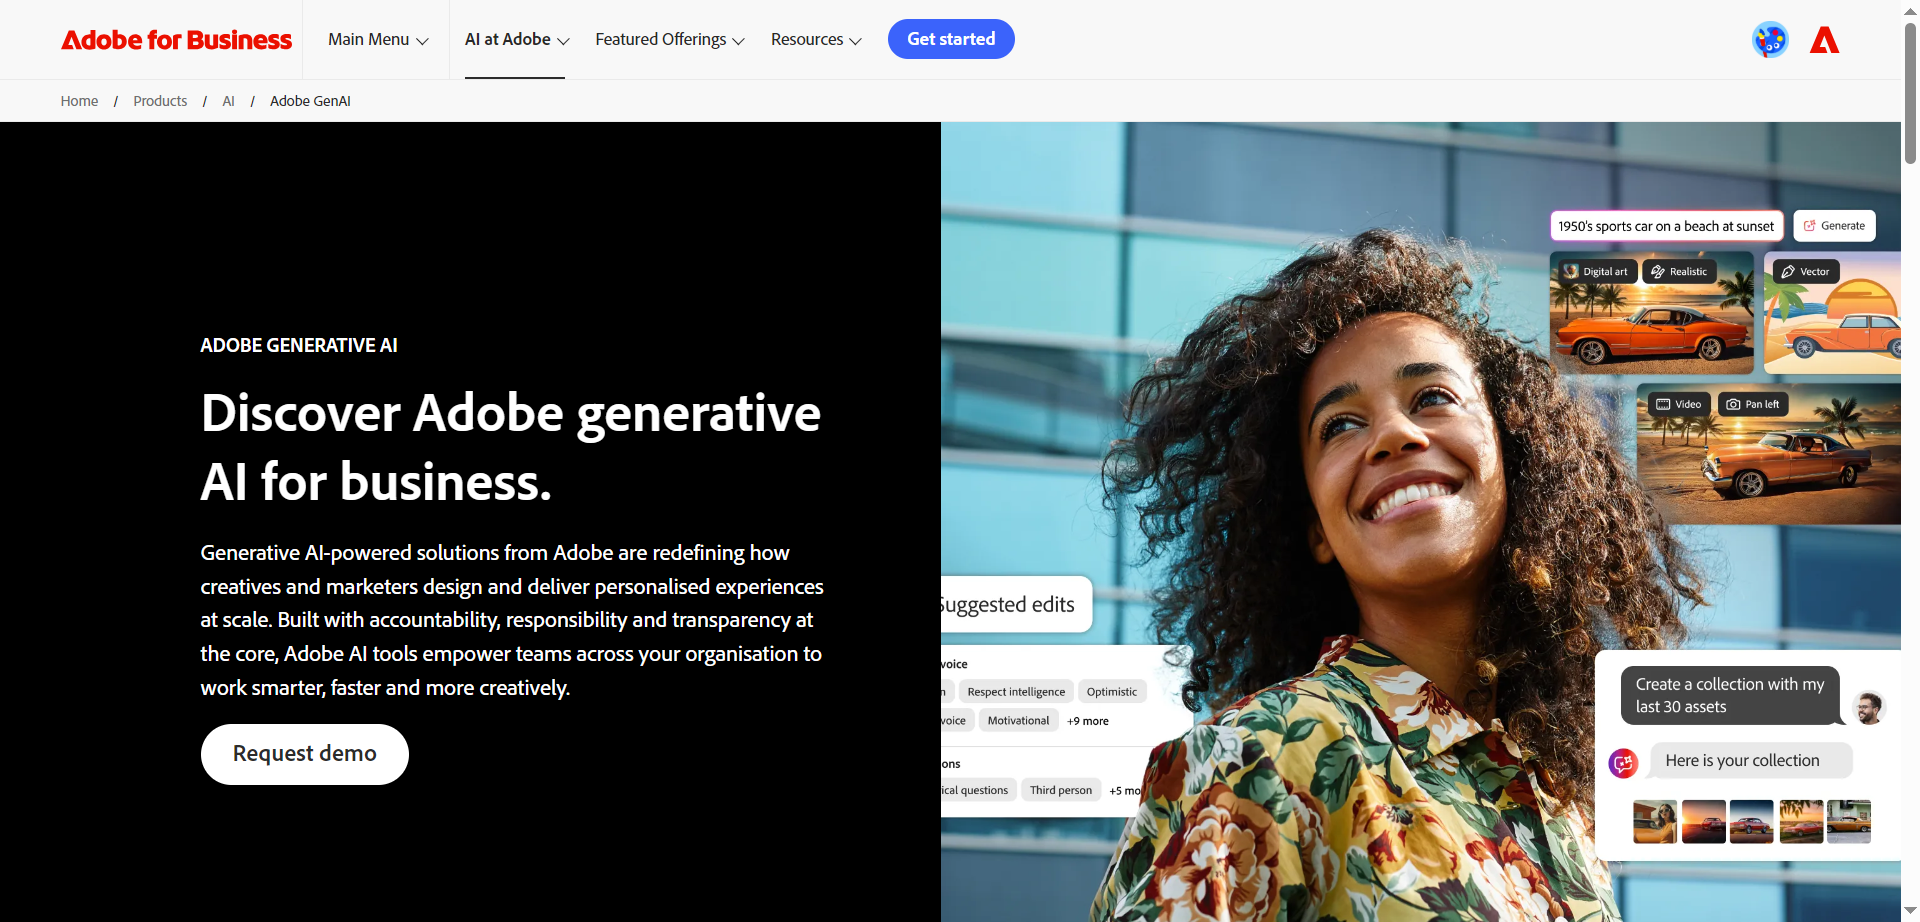Click the Generate button with sparkle icon
Screen dimensions: 1920x922
[1834, 226]
